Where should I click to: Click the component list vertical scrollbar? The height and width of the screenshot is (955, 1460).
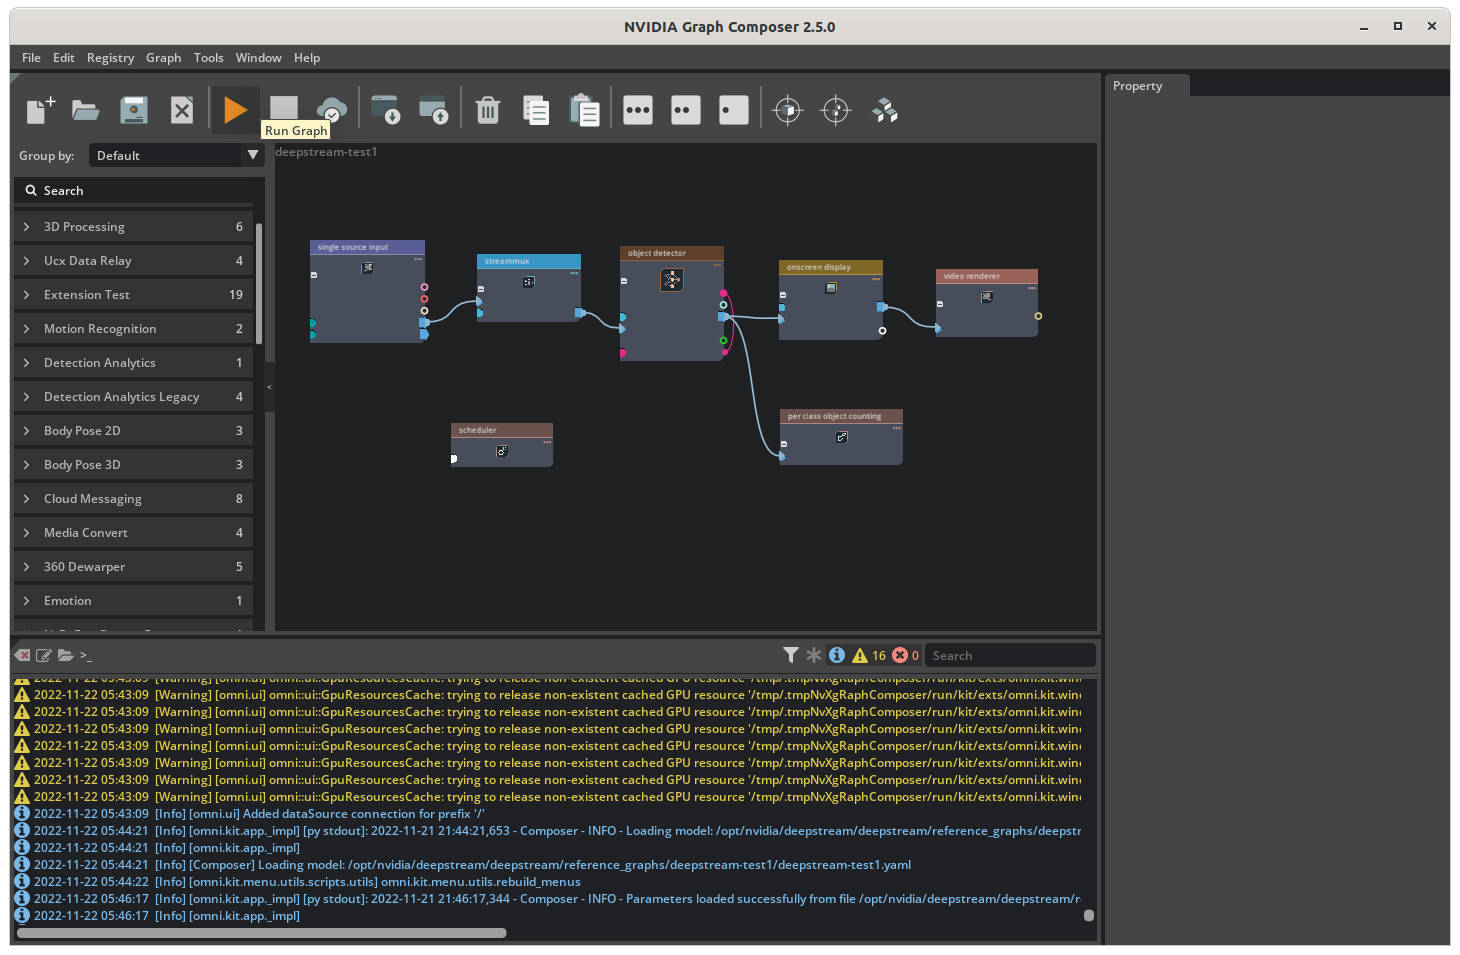259,284
